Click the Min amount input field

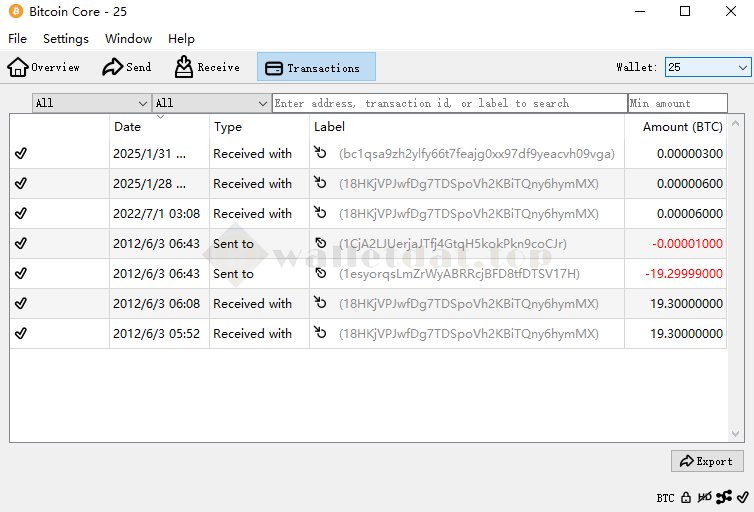[677, 103]
